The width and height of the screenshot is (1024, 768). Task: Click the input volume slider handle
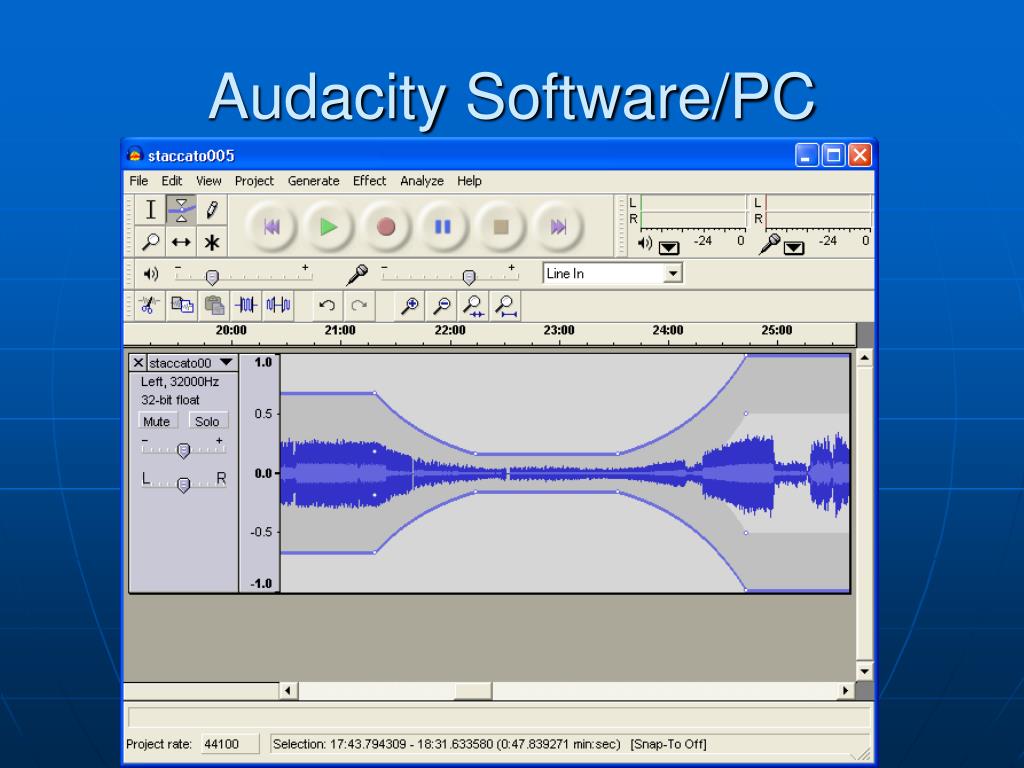tap(468, 277)
